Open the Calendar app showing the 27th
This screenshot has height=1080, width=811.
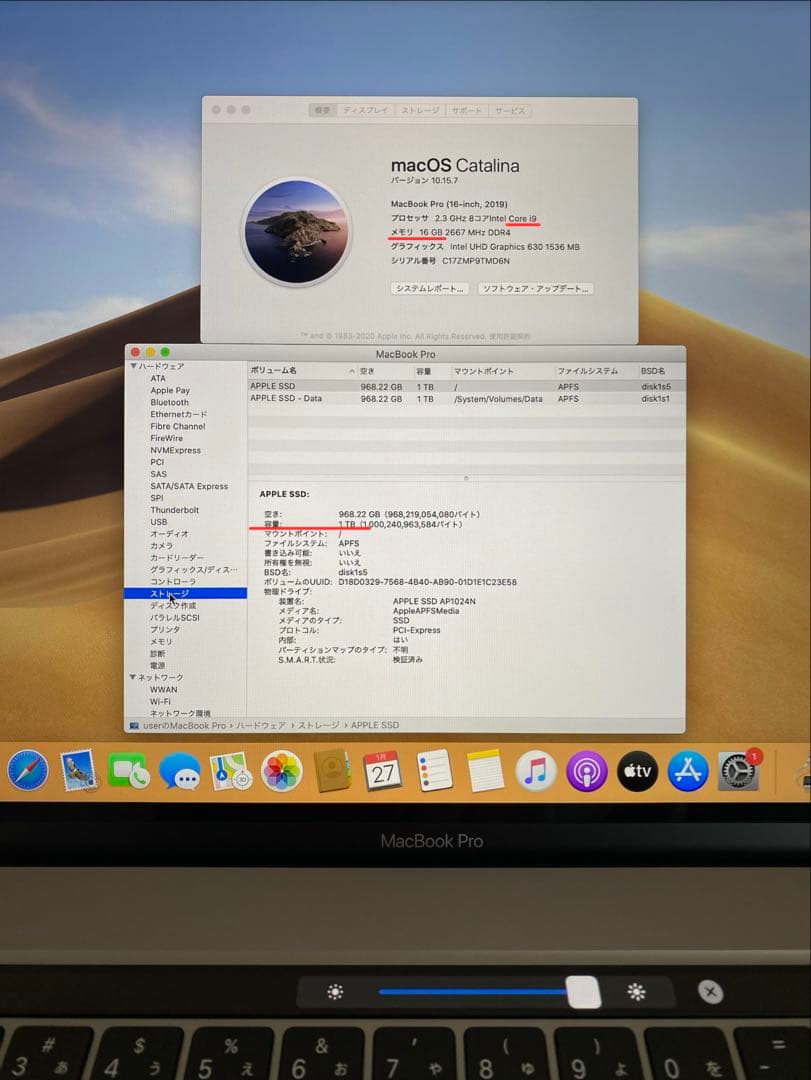[x=384, y=770]
